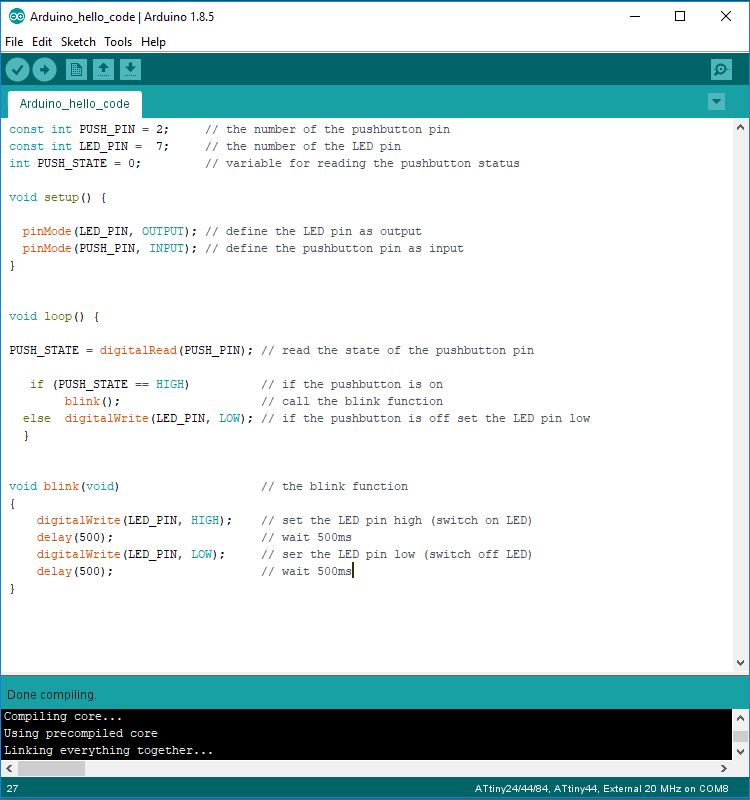This screenshot has height=800, width=750.
Task: Open the Help menu
Action: point(153,42)
